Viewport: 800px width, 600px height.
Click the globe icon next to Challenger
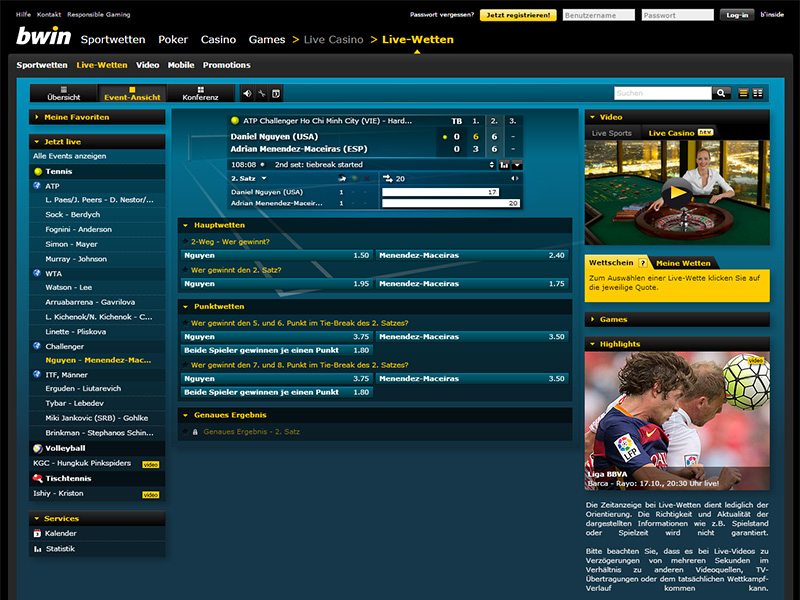(x=37, y=346)
